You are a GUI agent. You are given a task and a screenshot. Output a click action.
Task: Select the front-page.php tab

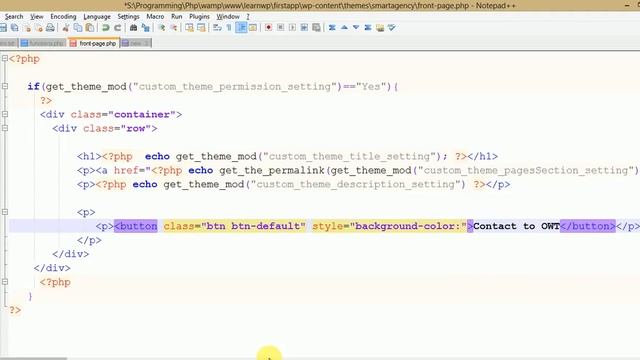[93, 43]
